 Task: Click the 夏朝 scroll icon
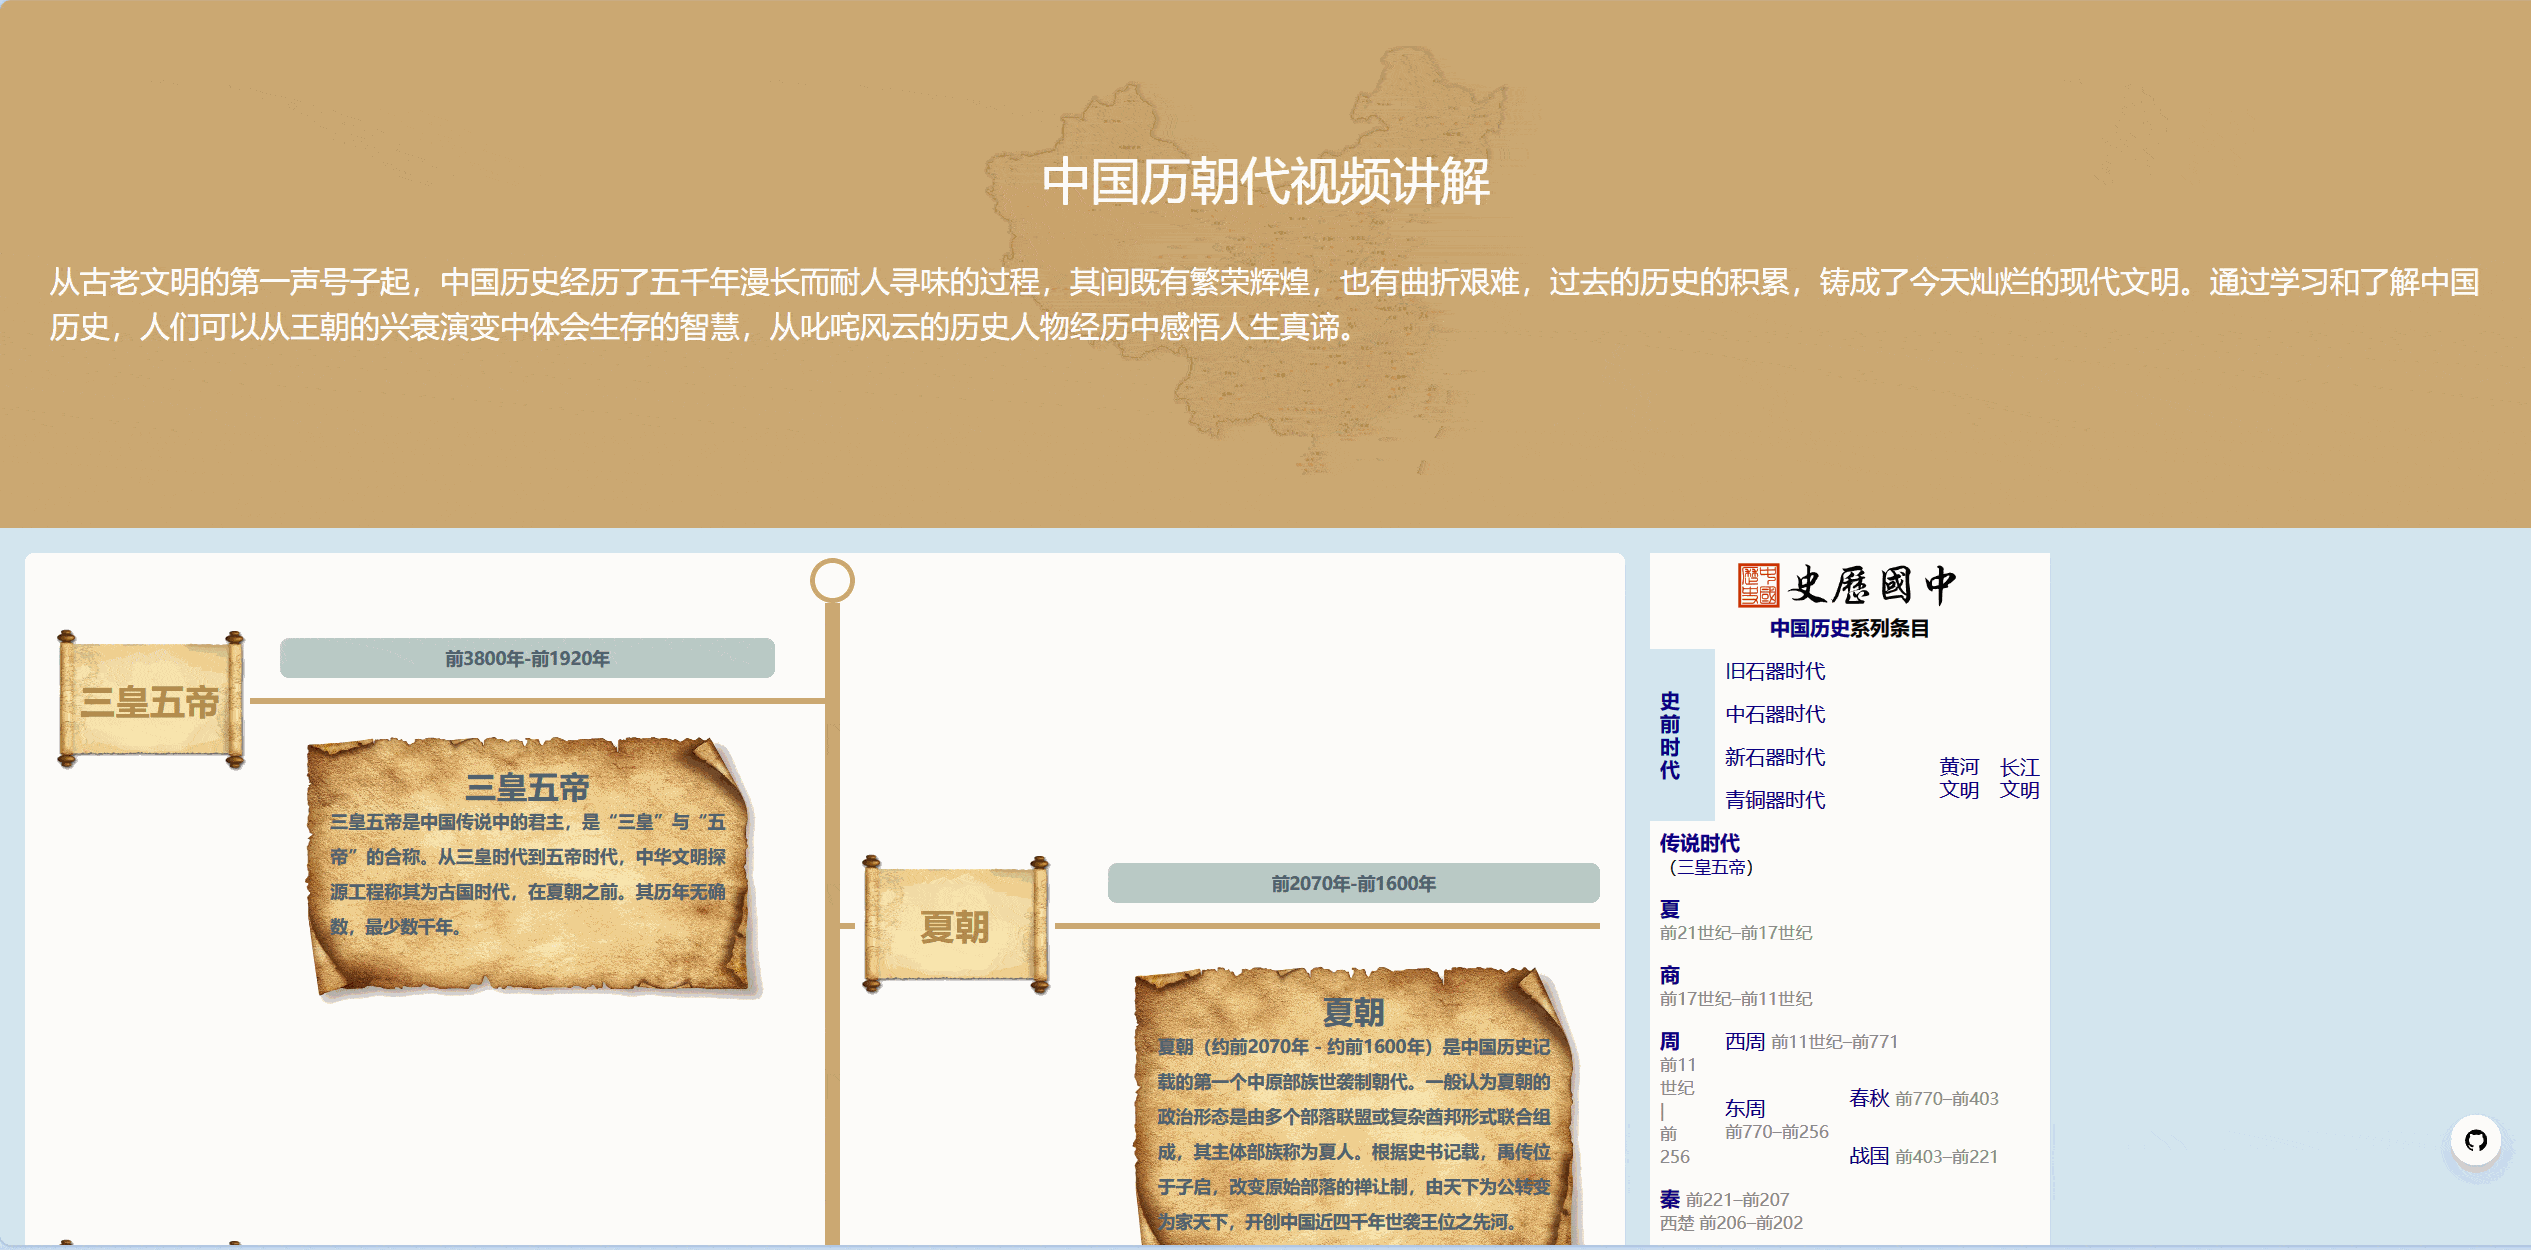click(955, 926)
